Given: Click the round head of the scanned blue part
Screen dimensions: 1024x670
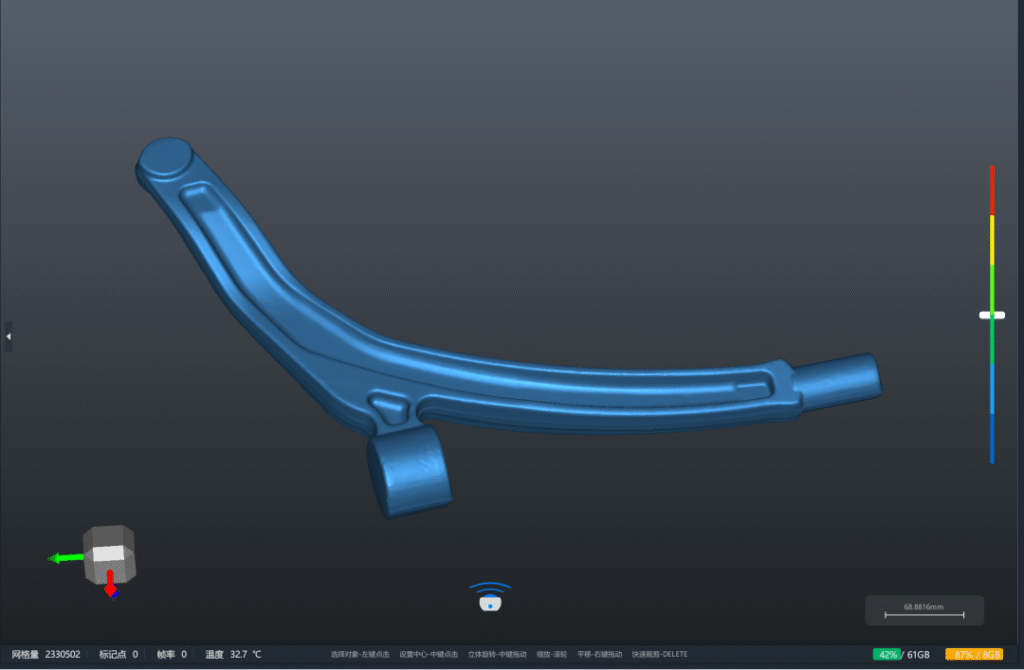Looking at the screenshot, I should coord(163,158).
